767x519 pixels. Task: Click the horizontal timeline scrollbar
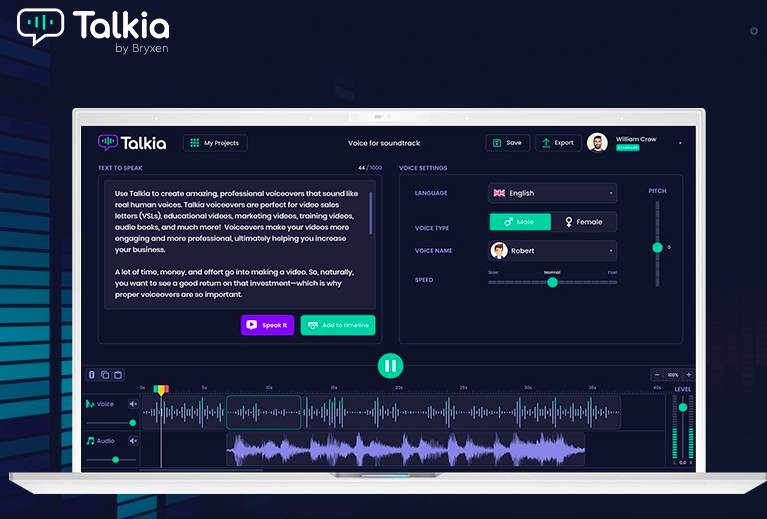(202, 470)
